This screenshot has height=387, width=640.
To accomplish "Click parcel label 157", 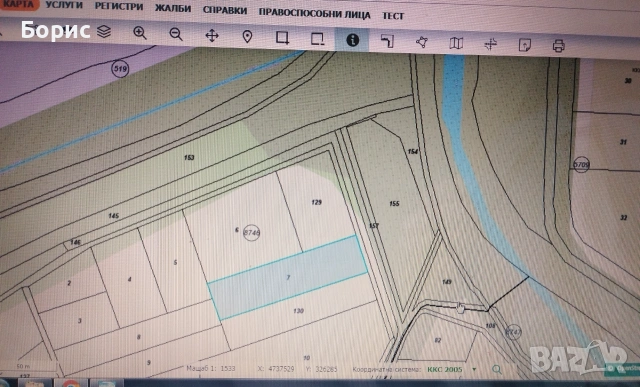I will click(374, 226).
